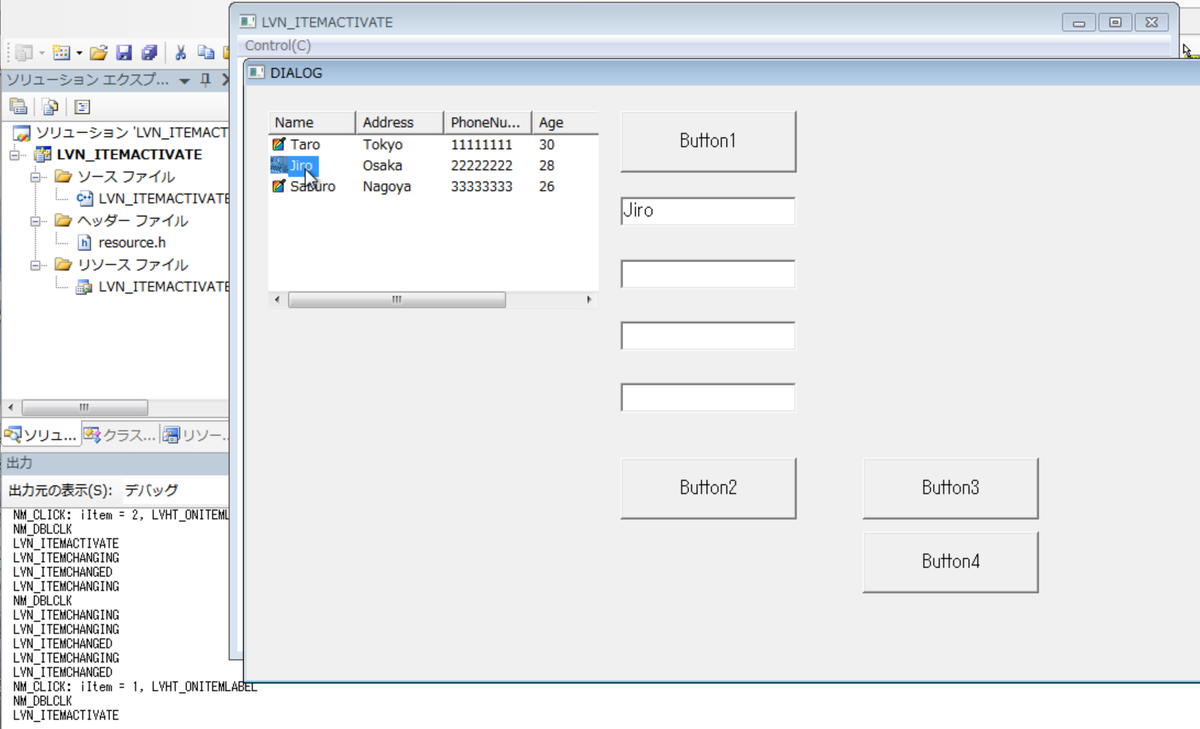
Task: Click the Name column header
Action: tap(312, 122)
